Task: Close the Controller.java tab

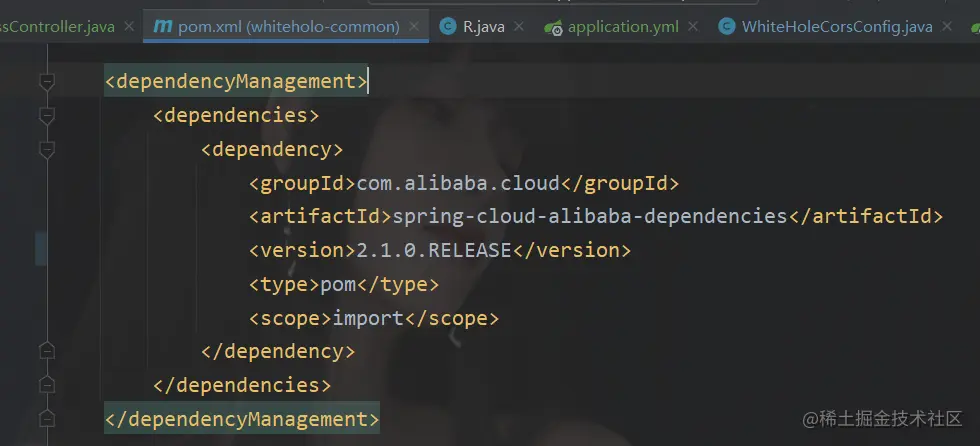Action: (129, 27)
